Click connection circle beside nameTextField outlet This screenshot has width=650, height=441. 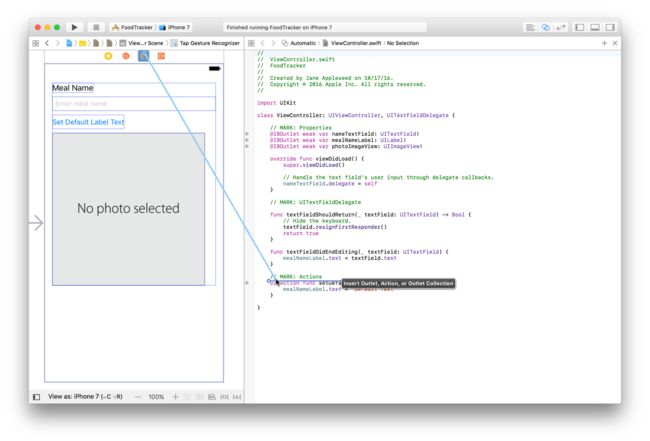tap(247, 134)
